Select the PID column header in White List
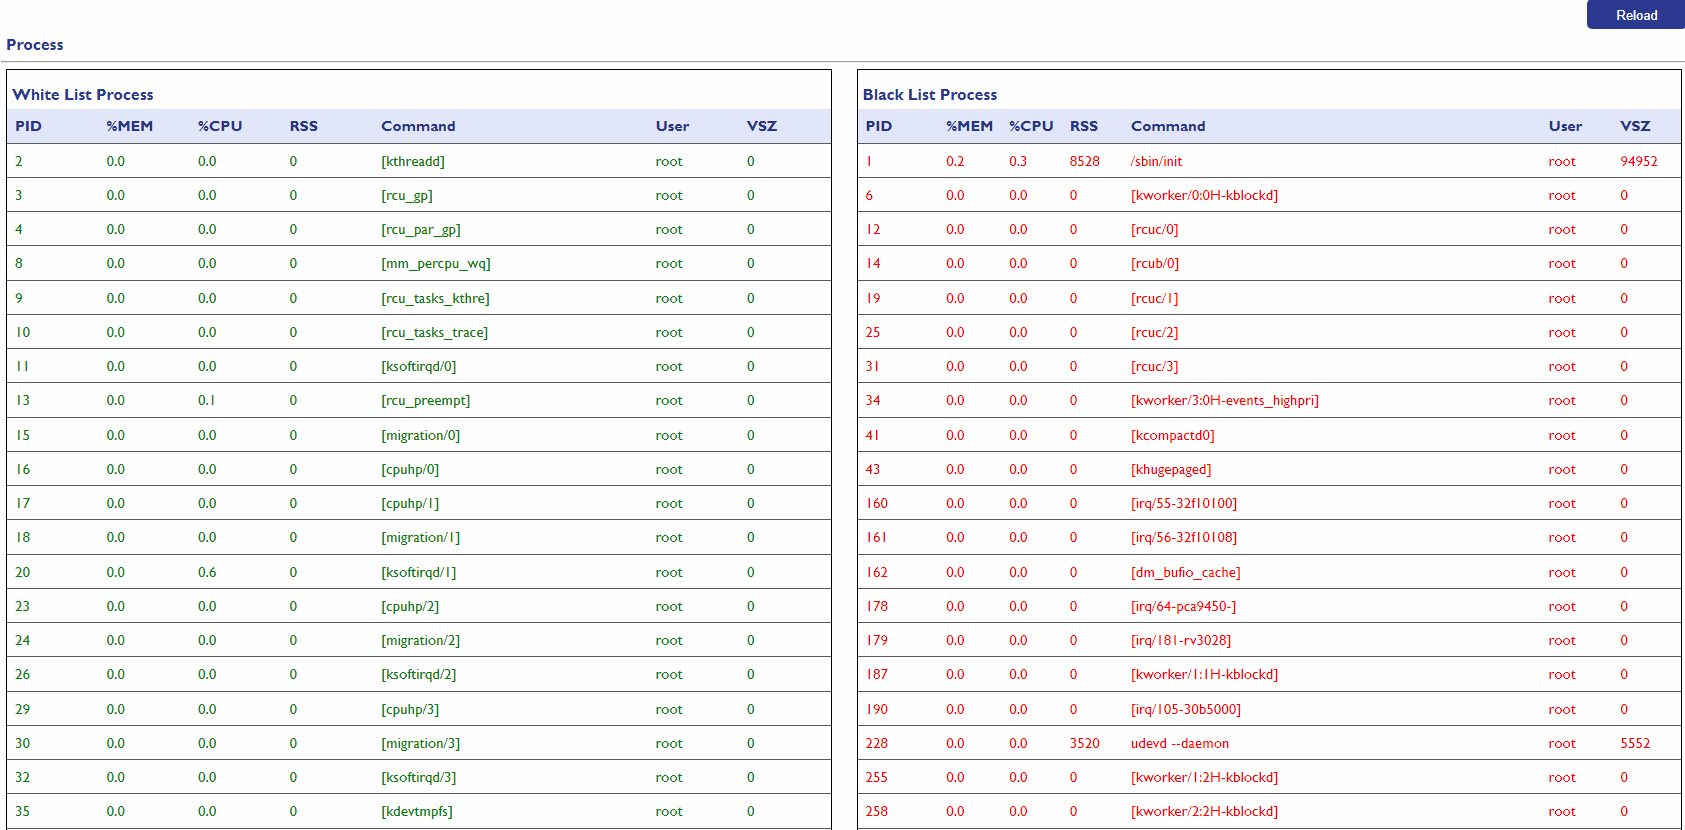Viewport: 1685px width, 830px height. pos(29,126)
